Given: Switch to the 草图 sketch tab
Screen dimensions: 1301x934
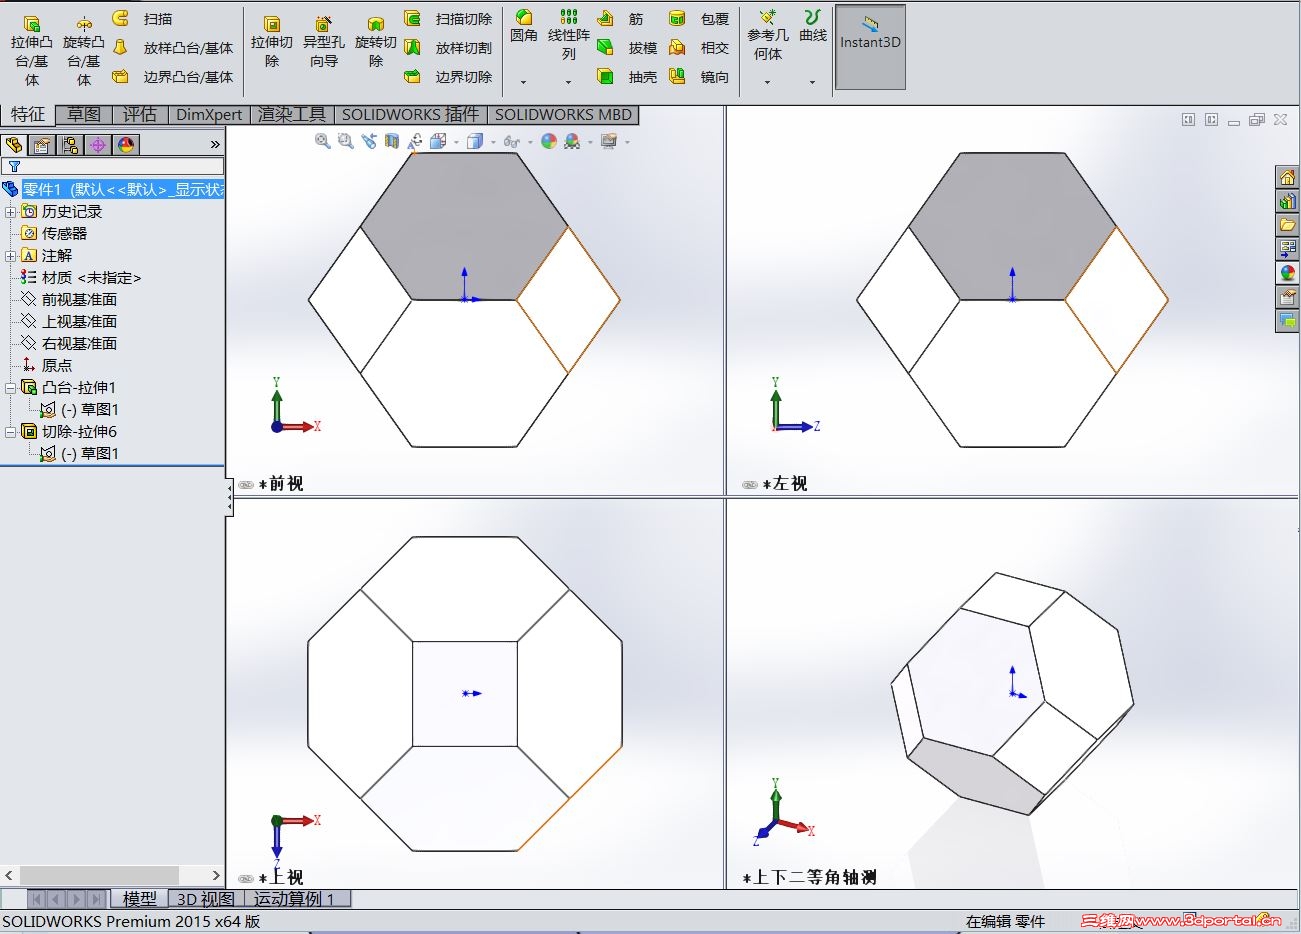Looking at the screenshot, I should click(x=84, y=115).
